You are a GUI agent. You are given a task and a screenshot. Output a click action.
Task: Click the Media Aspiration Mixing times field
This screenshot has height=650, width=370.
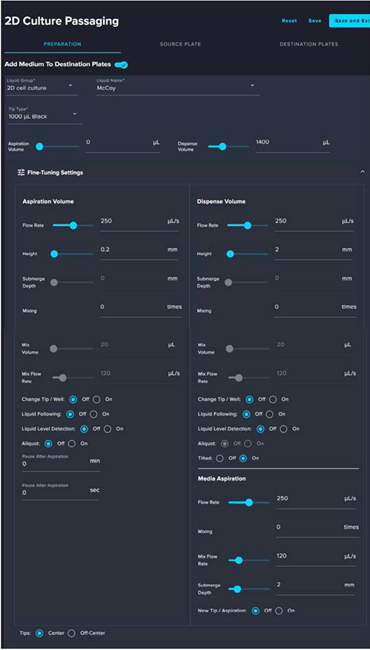[x=317, y=529]
